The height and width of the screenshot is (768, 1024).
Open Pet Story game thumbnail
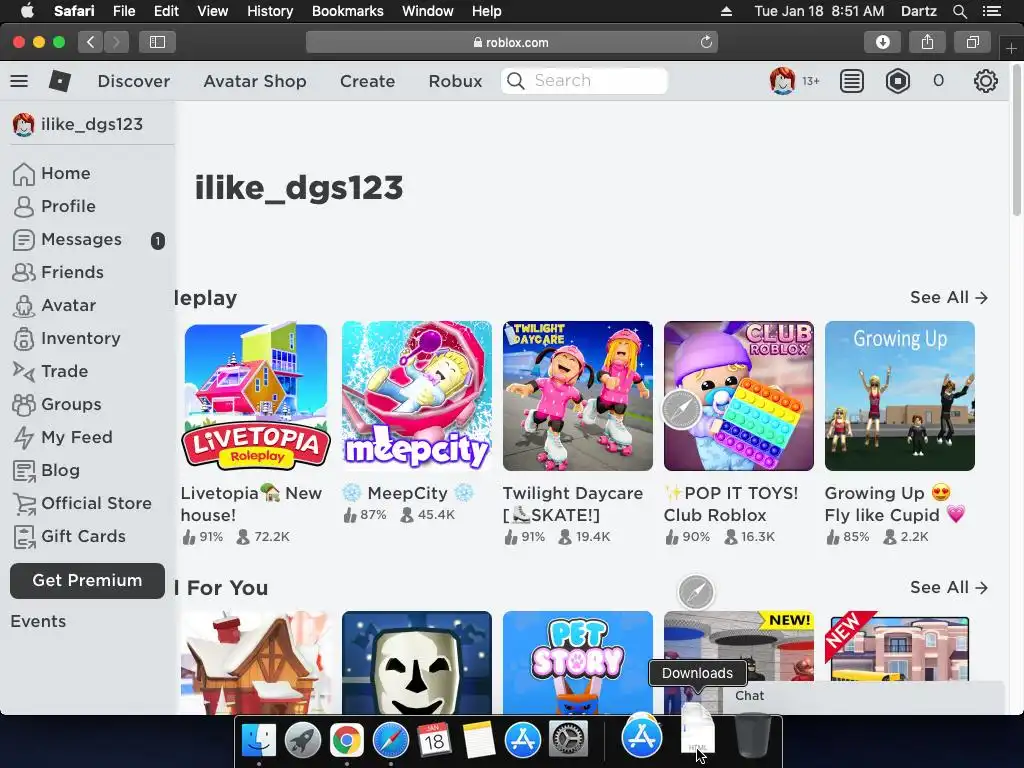pos(578,662)
